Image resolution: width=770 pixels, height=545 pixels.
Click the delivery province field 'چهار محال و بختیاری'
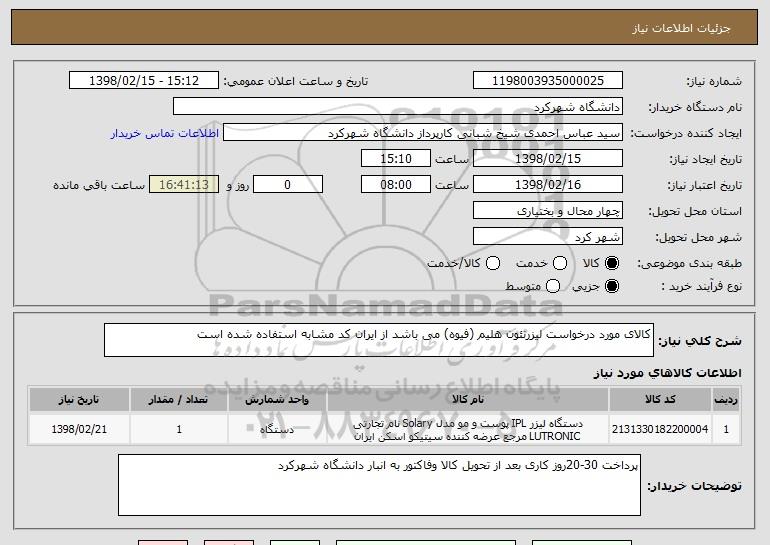coord(548,211)
